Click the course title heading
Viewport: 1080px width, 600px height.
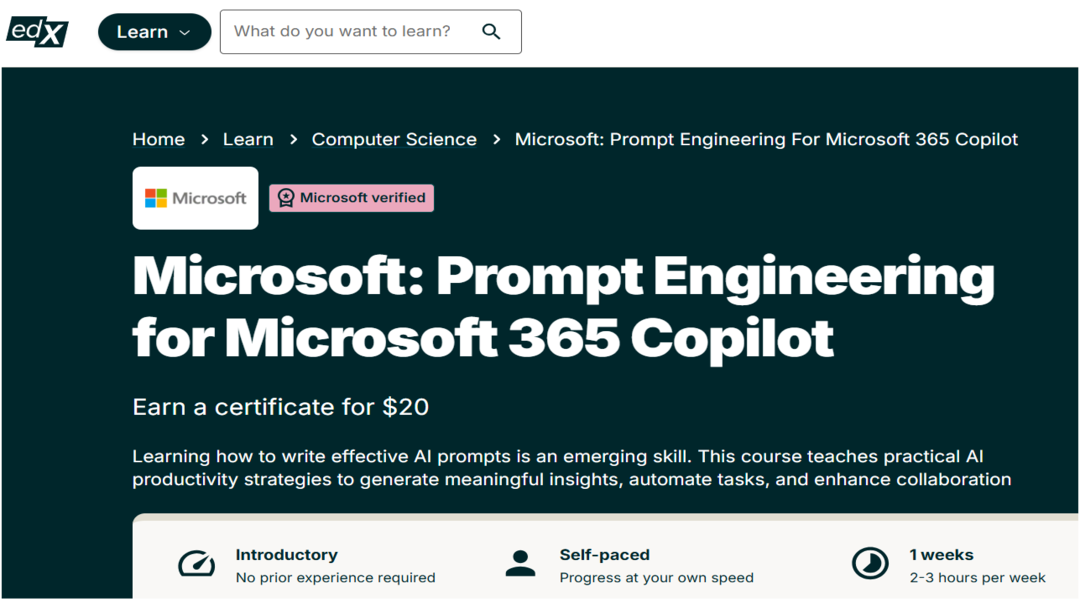tap(563, 307)
